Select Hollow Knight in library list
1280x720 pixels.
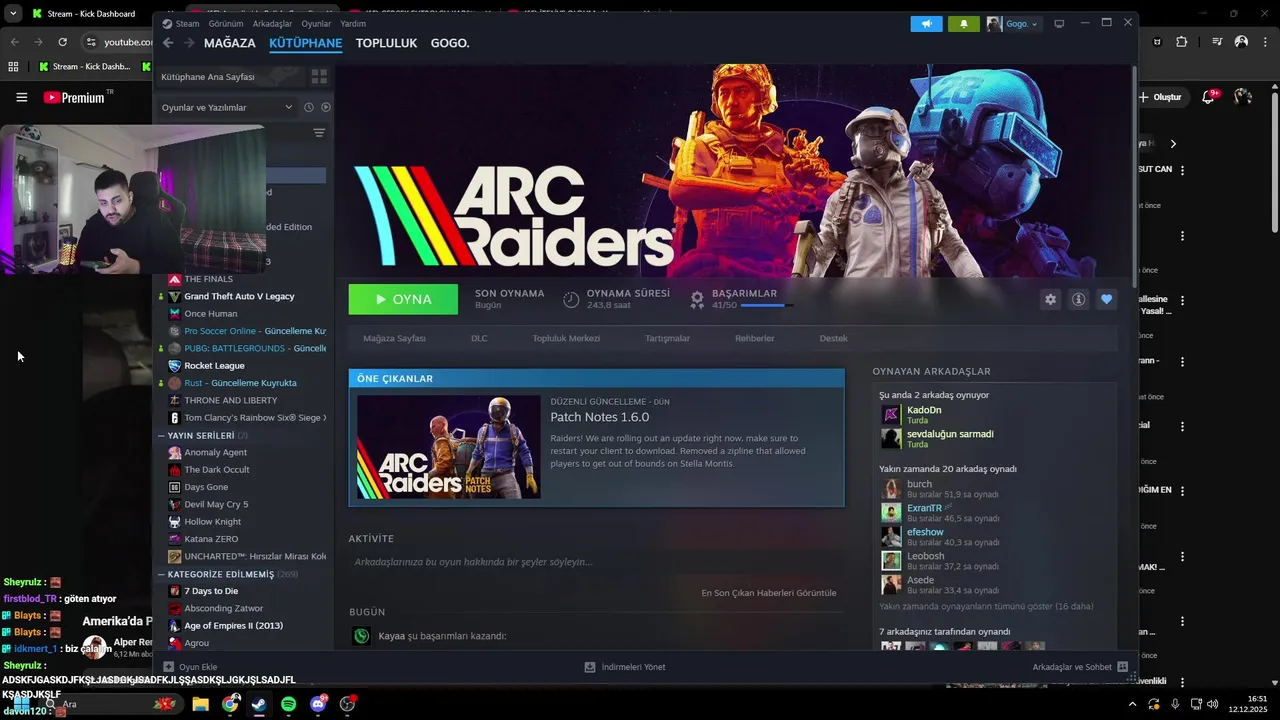coord(212,521)
